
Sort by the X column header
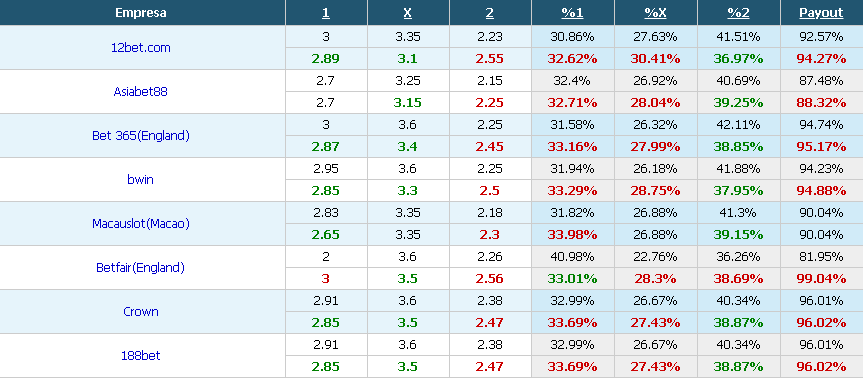(x=408, y=13)
